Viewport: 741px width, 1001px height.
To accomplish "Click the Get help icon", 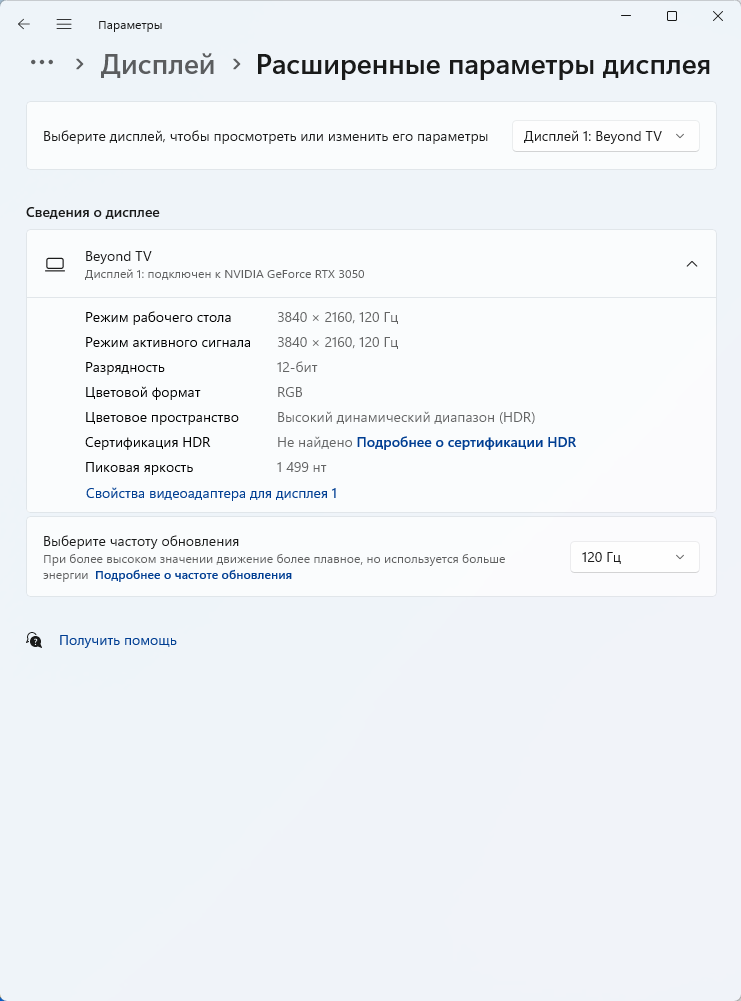I will [35, 640].
